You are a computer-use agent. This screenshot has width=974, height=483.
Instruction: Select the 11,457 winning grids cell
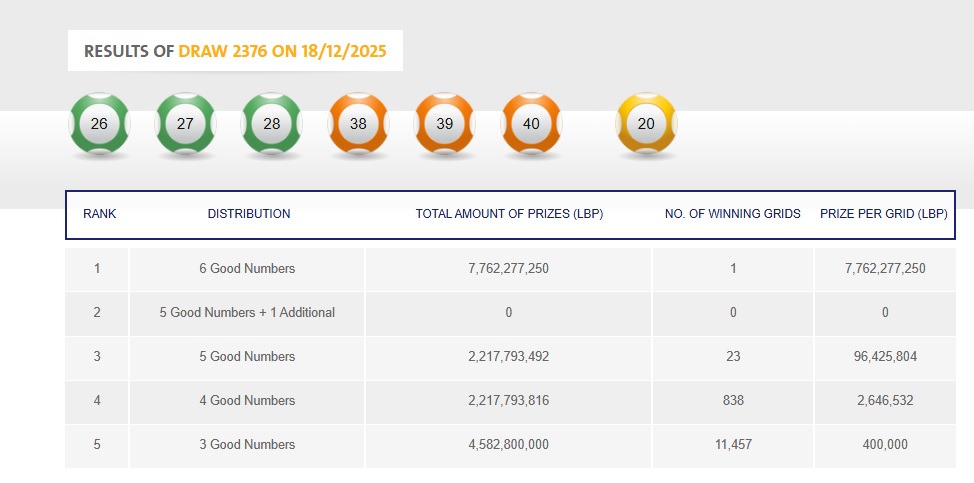pyautogui.click(x=733, y=445)
